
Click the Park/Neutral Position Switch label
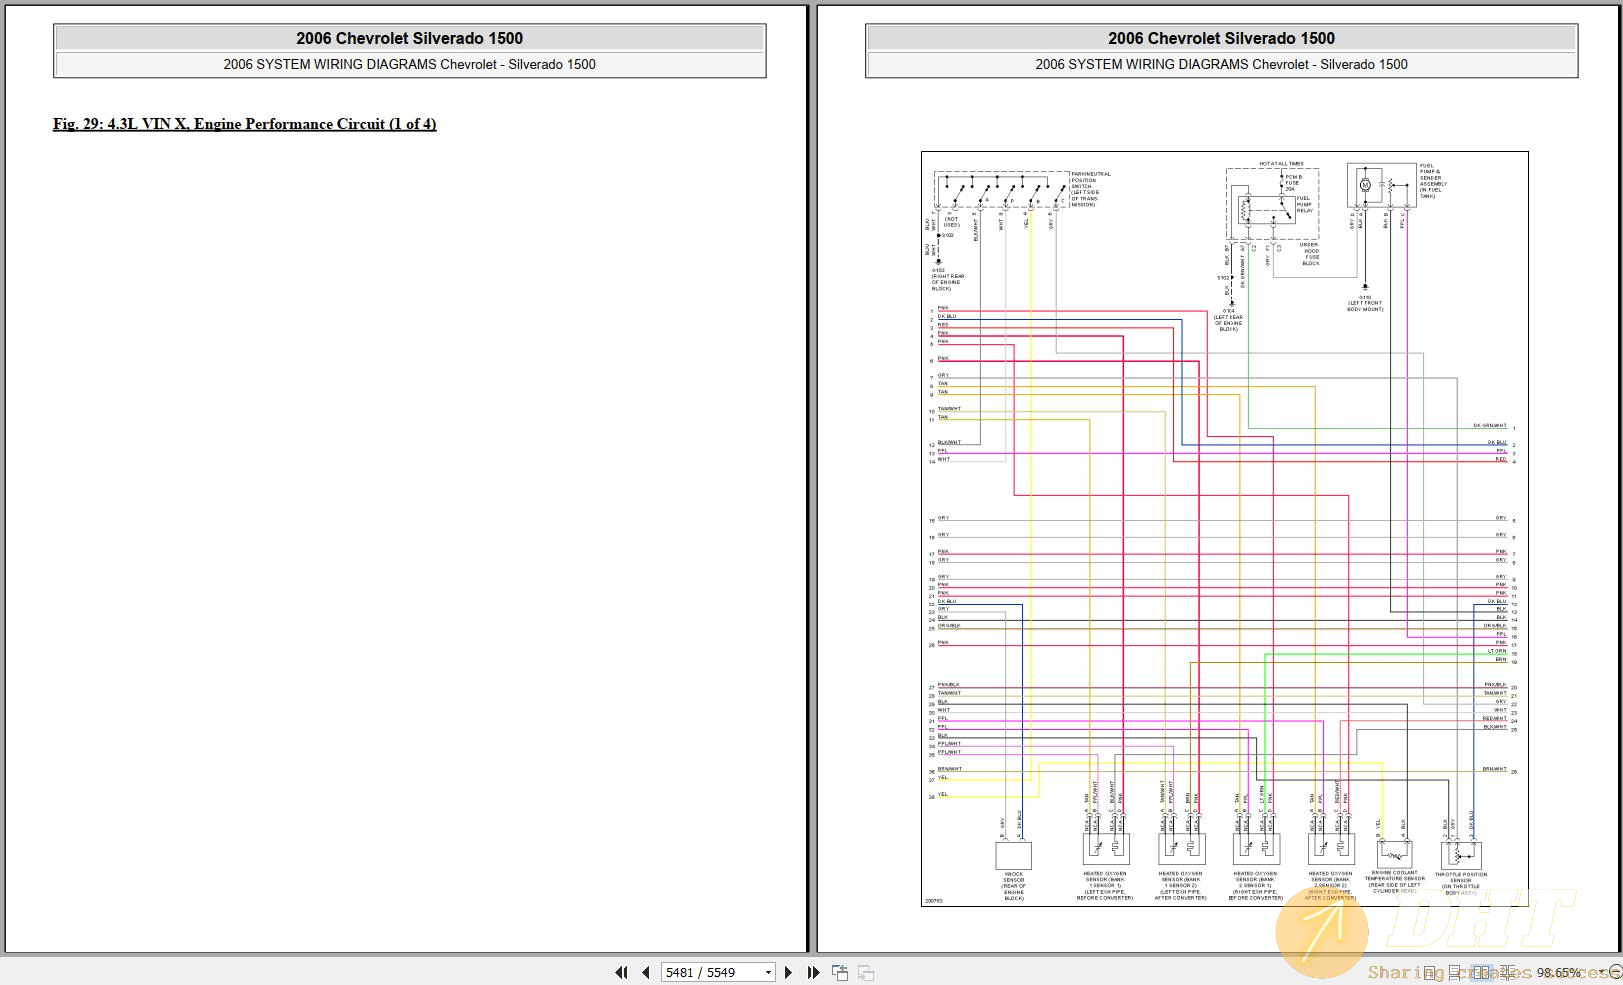coord(1090,189)
